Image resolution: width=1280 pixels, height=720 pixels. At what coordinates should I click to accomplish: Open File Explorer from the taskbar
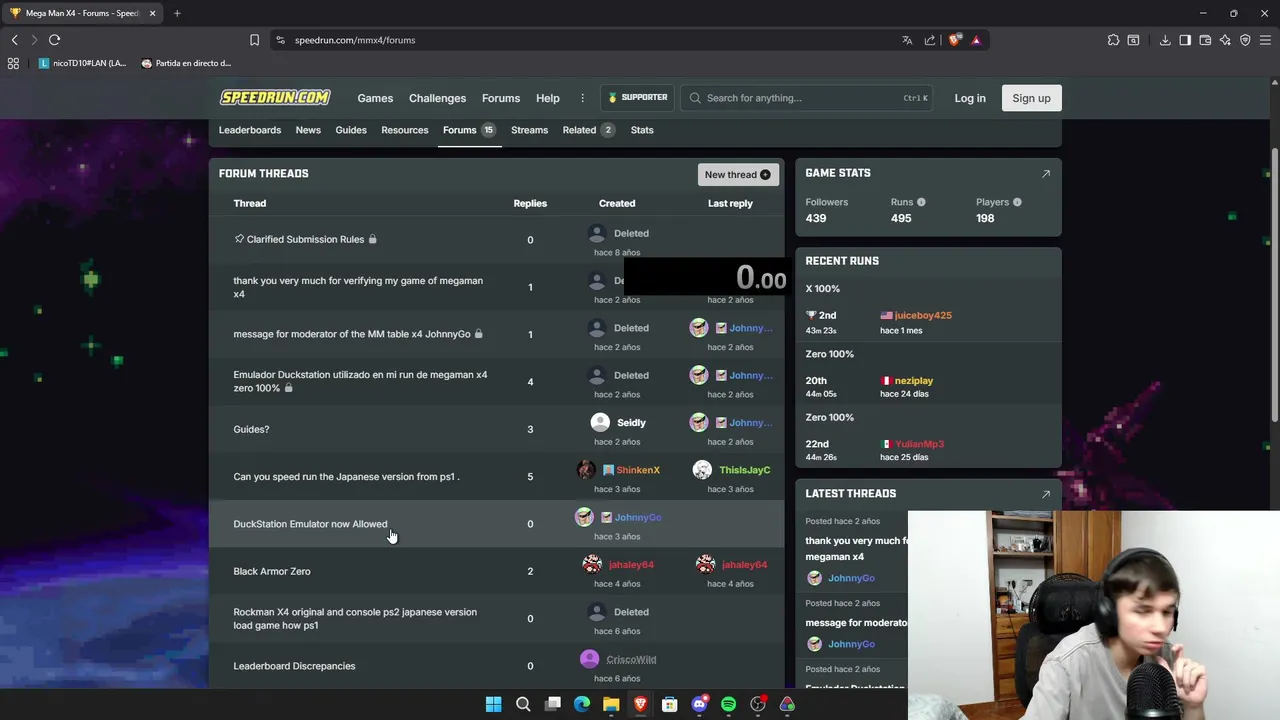pos(611,704)
